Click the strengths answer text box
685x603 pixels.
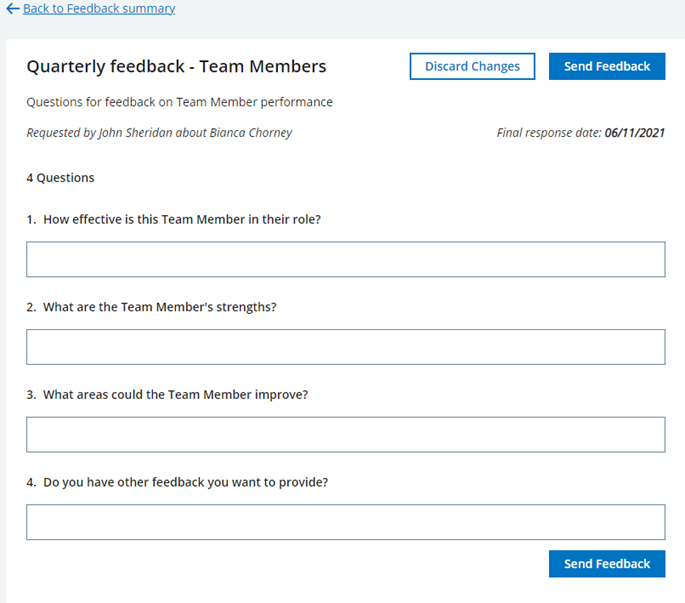[x=345, y=347]
